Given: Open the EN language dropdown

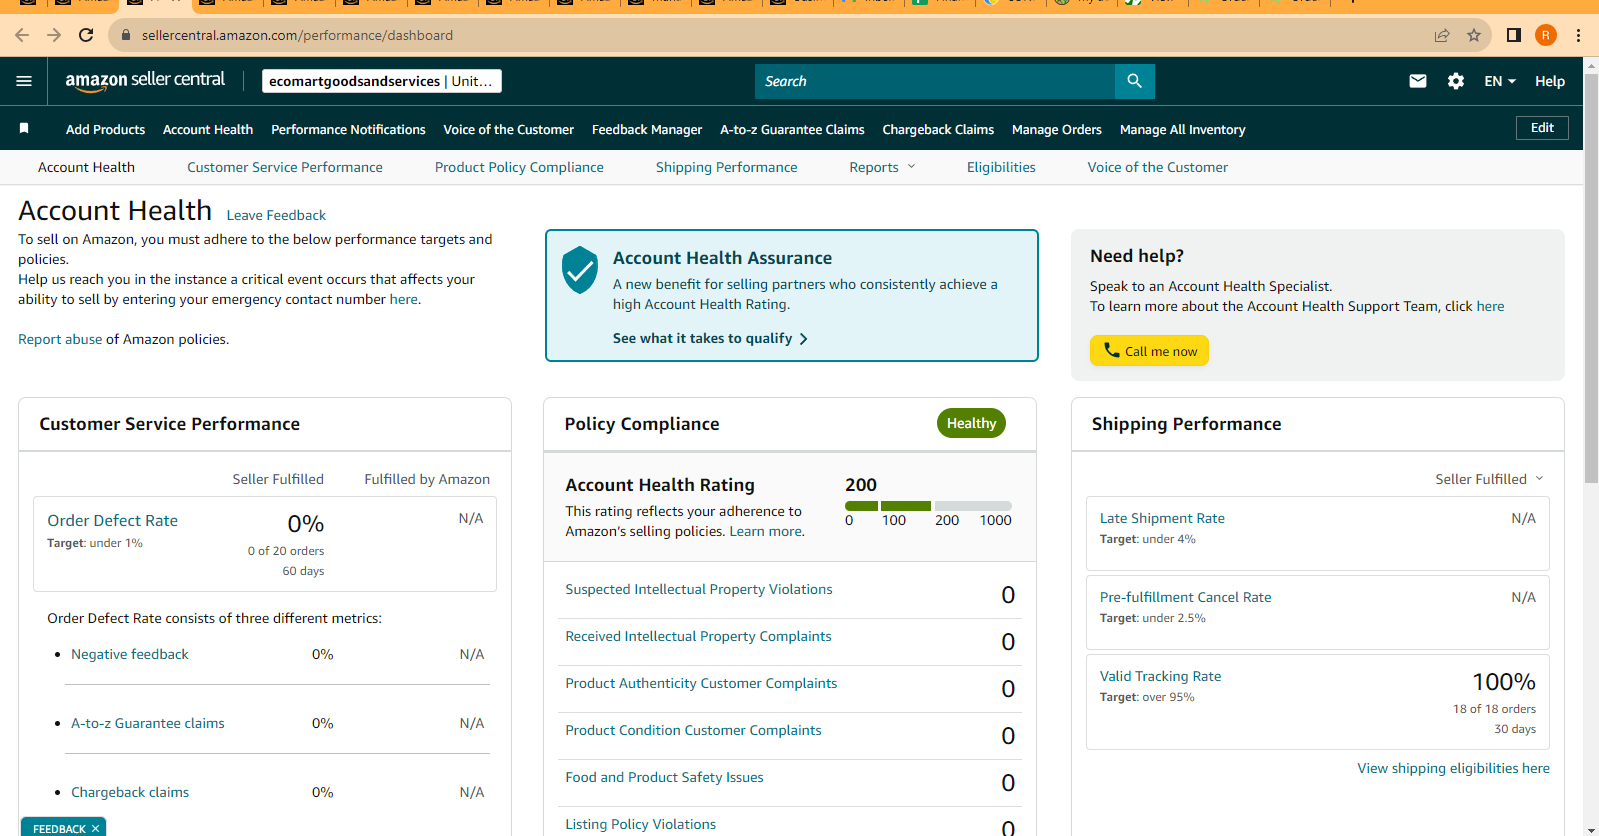Looking at the screenshot, I should click(x=1500, y=81).
